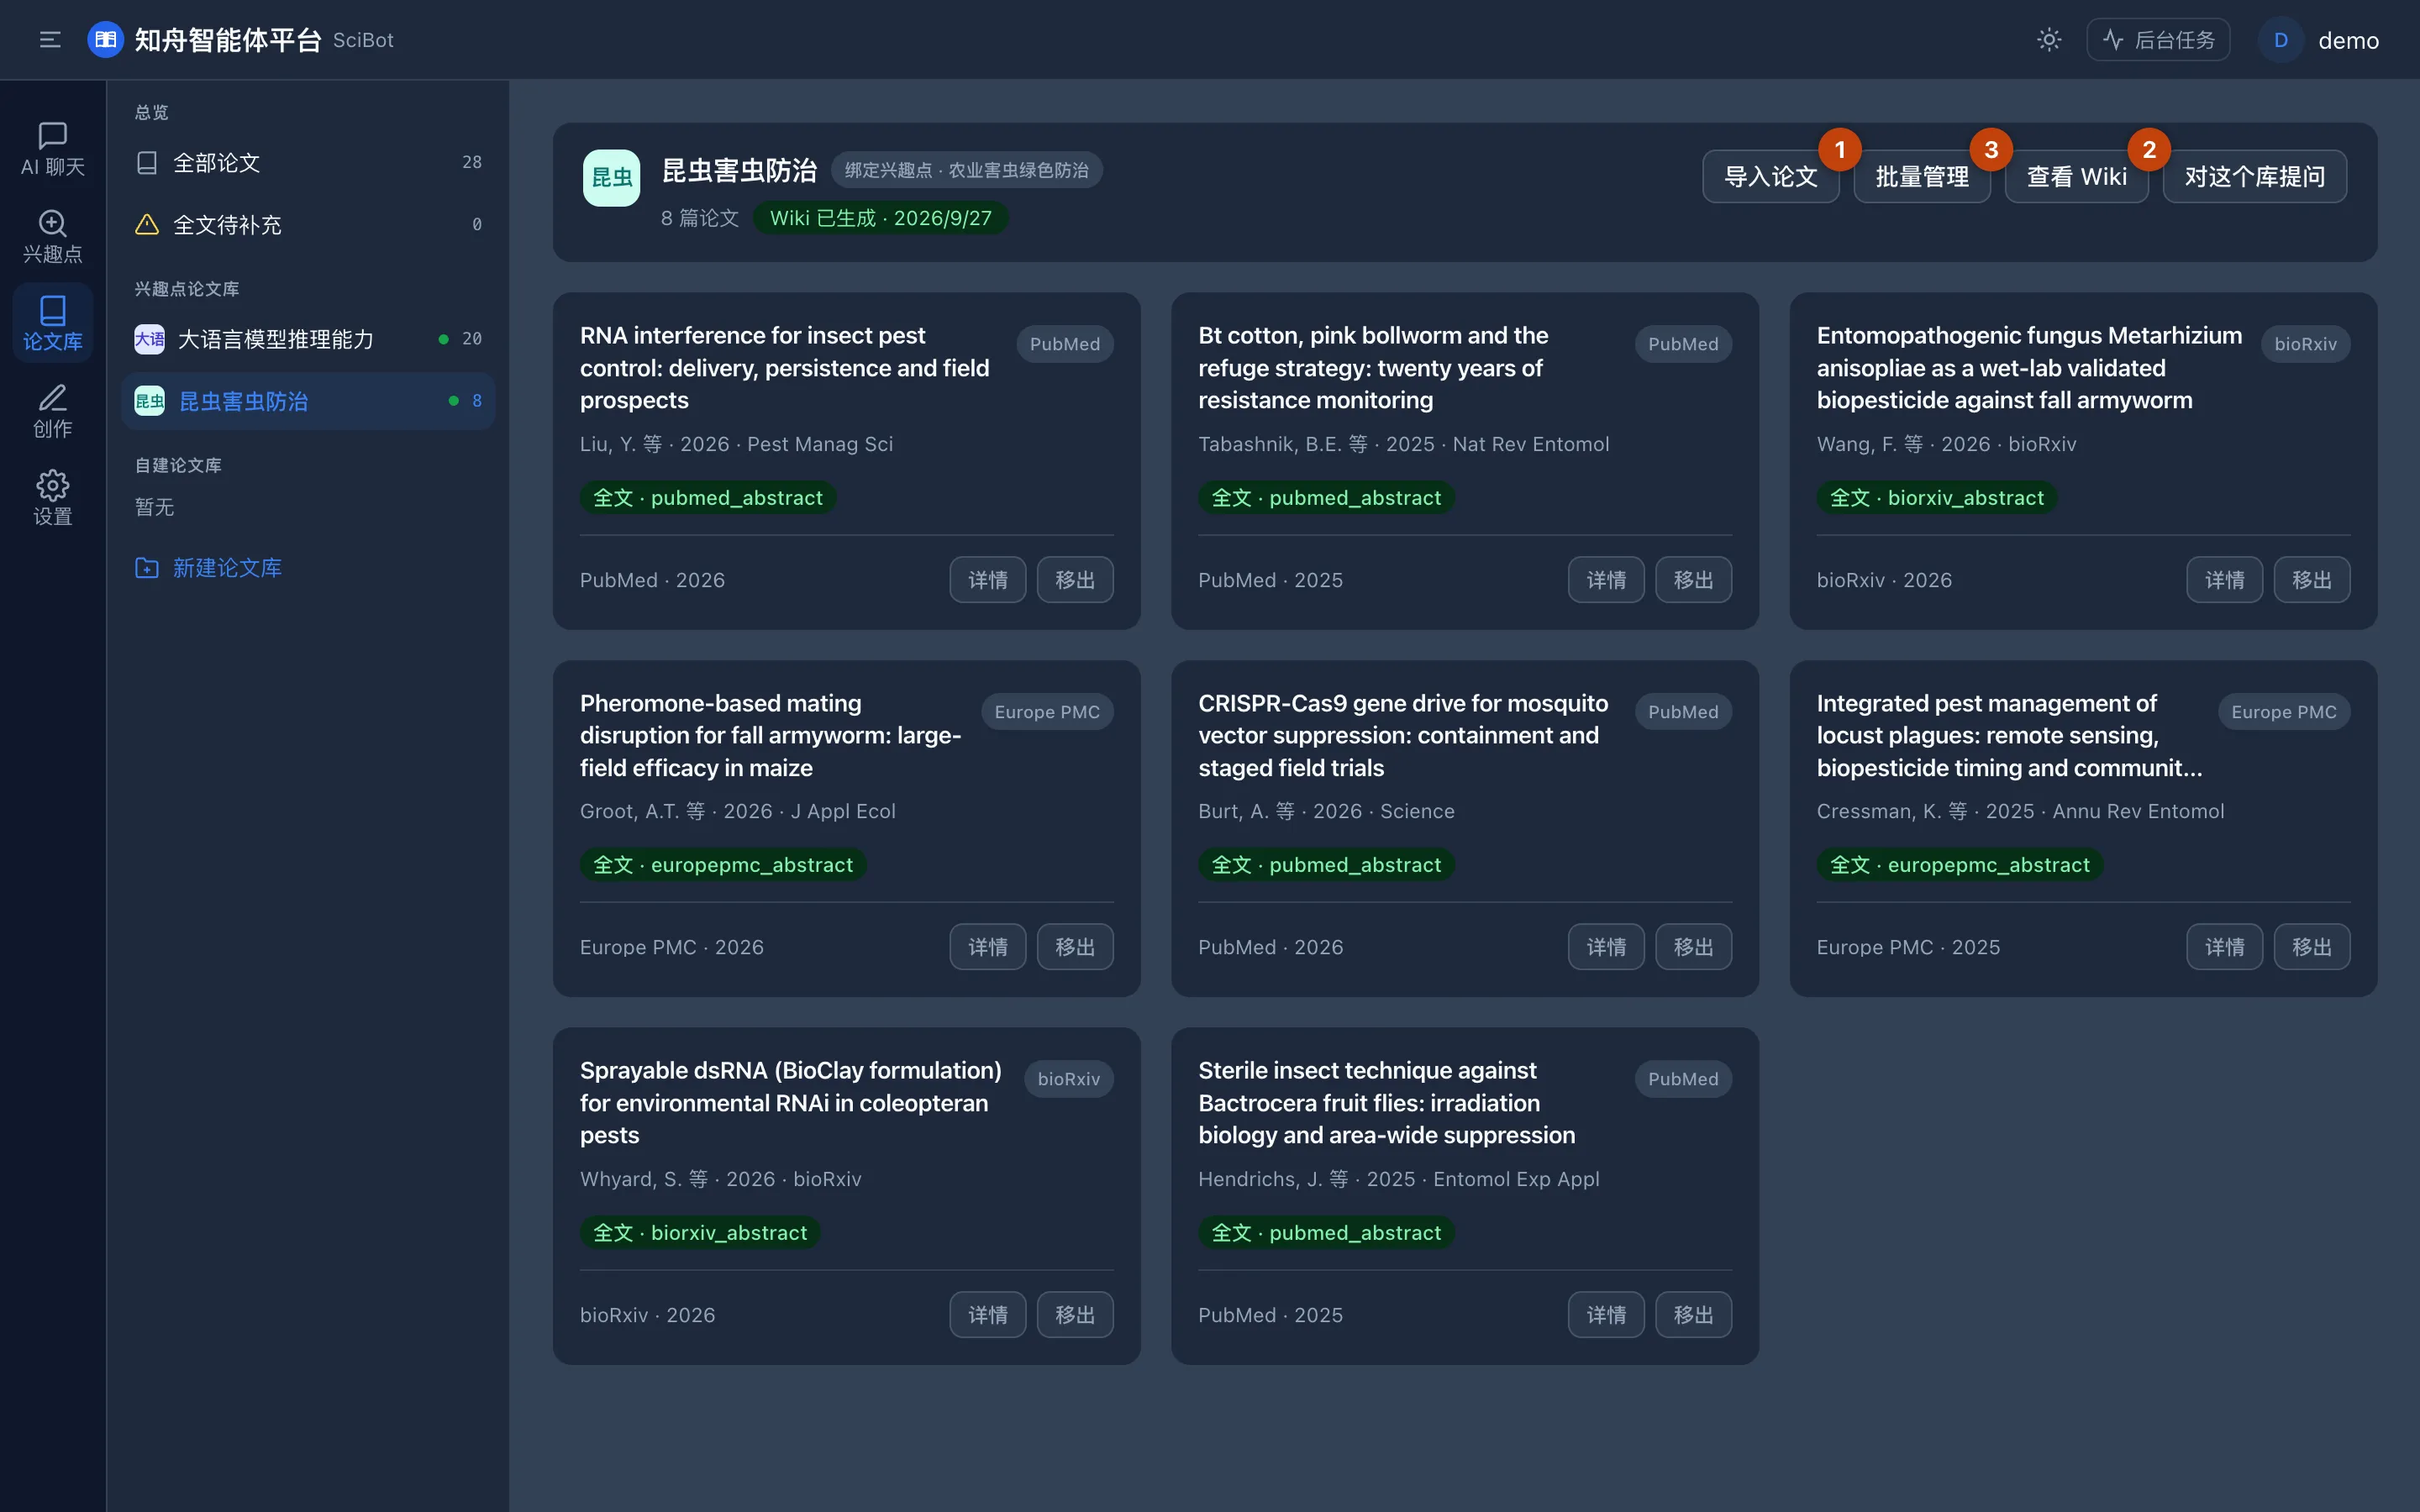Open 批量管理 batch management
Screen dimensions: 2420x1512
1921,177
